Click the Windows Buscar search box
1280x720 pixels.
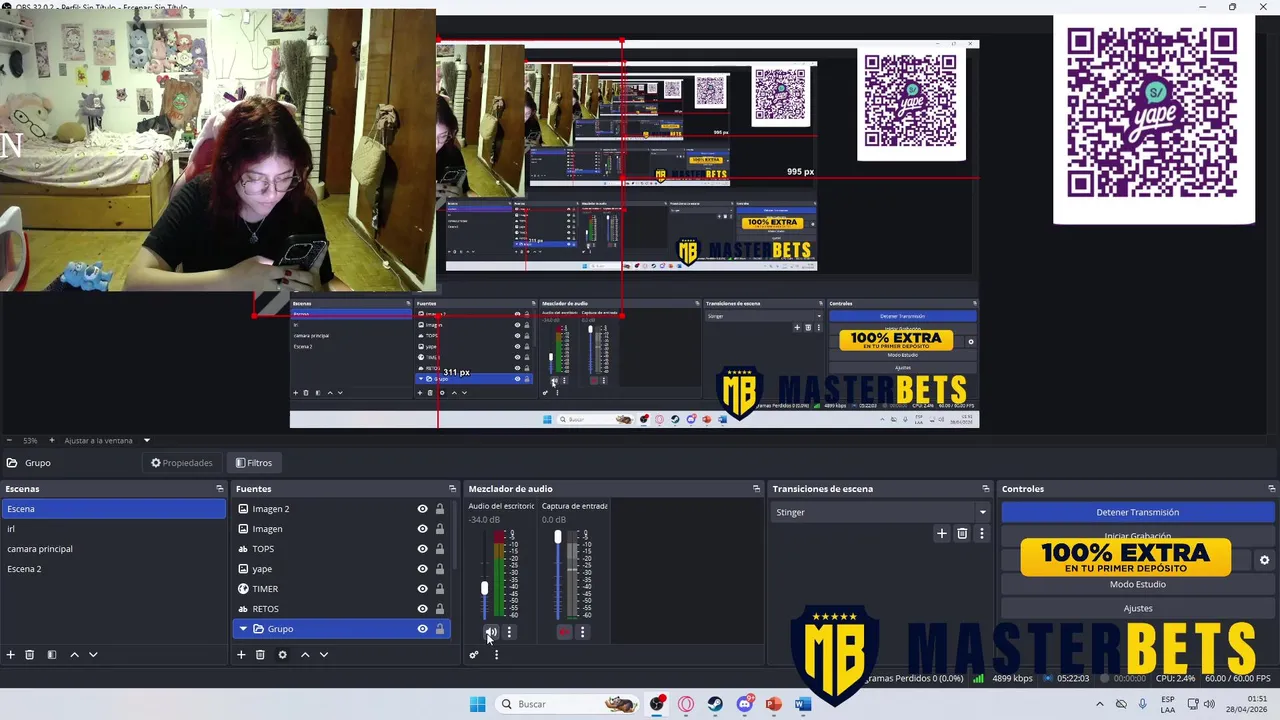point(567,704)
